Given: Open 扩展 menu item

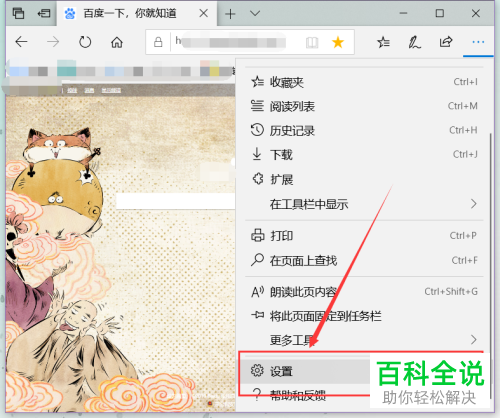Looking at the screenshot, I should [364, 179].
